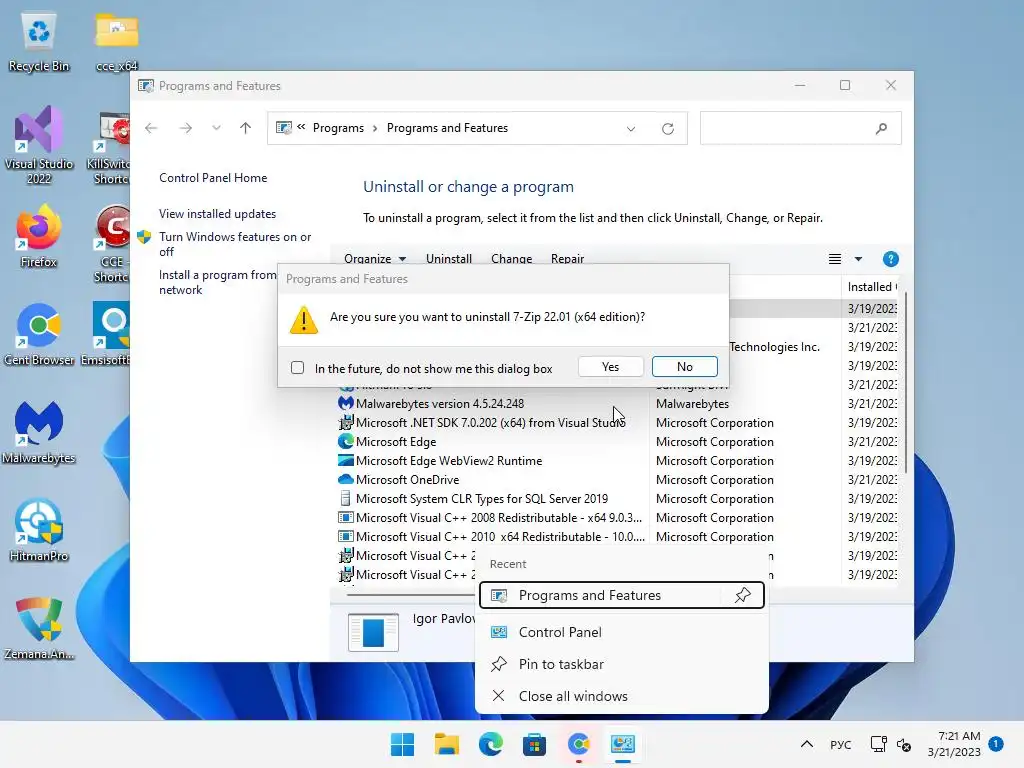Launch Firefox from the desktop

click(39, 236)
